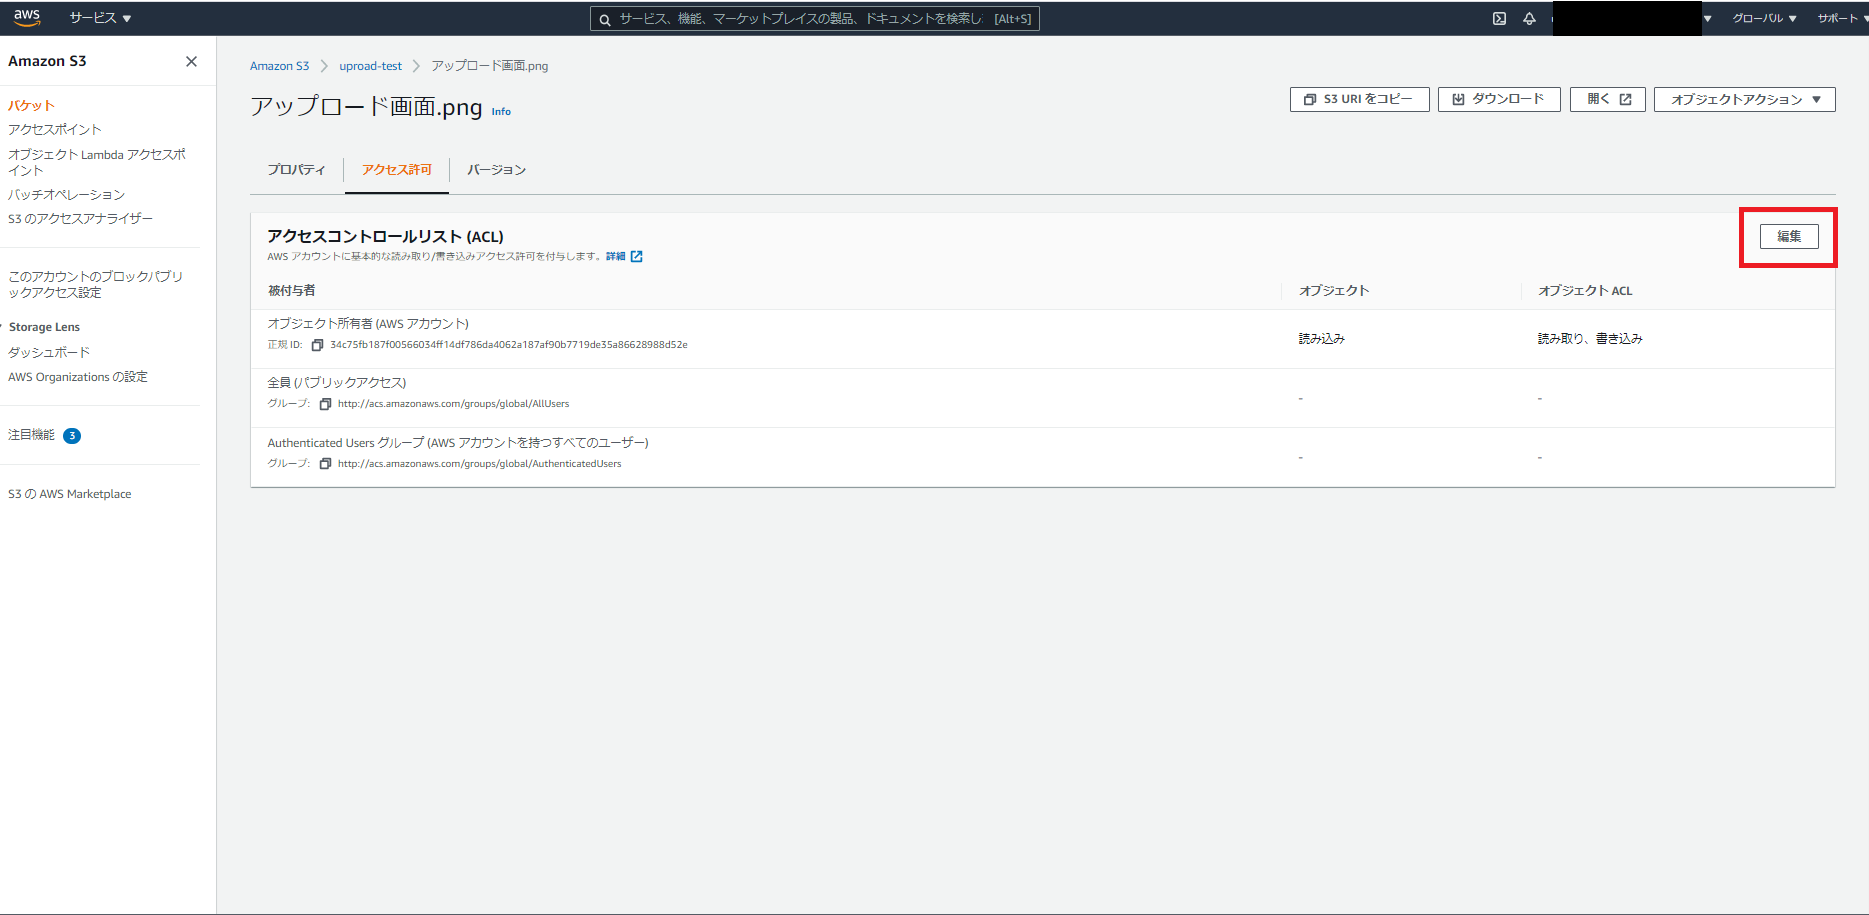Expand the オブジェクトアクション dropdown
This screenshot has width=1869, height=915.
click(1744, 99)
